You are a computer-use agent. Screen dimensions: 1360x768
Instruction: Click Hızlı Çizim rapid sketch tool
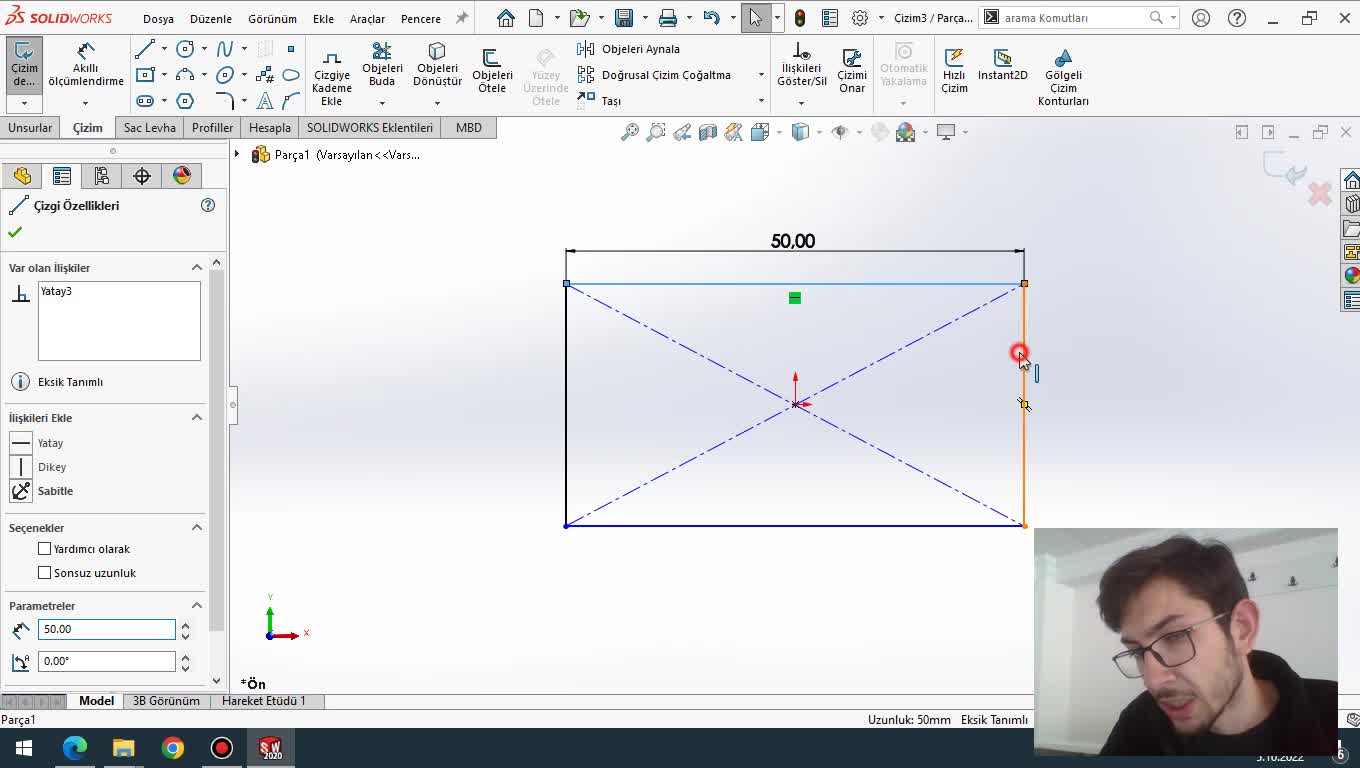point(954,70)
